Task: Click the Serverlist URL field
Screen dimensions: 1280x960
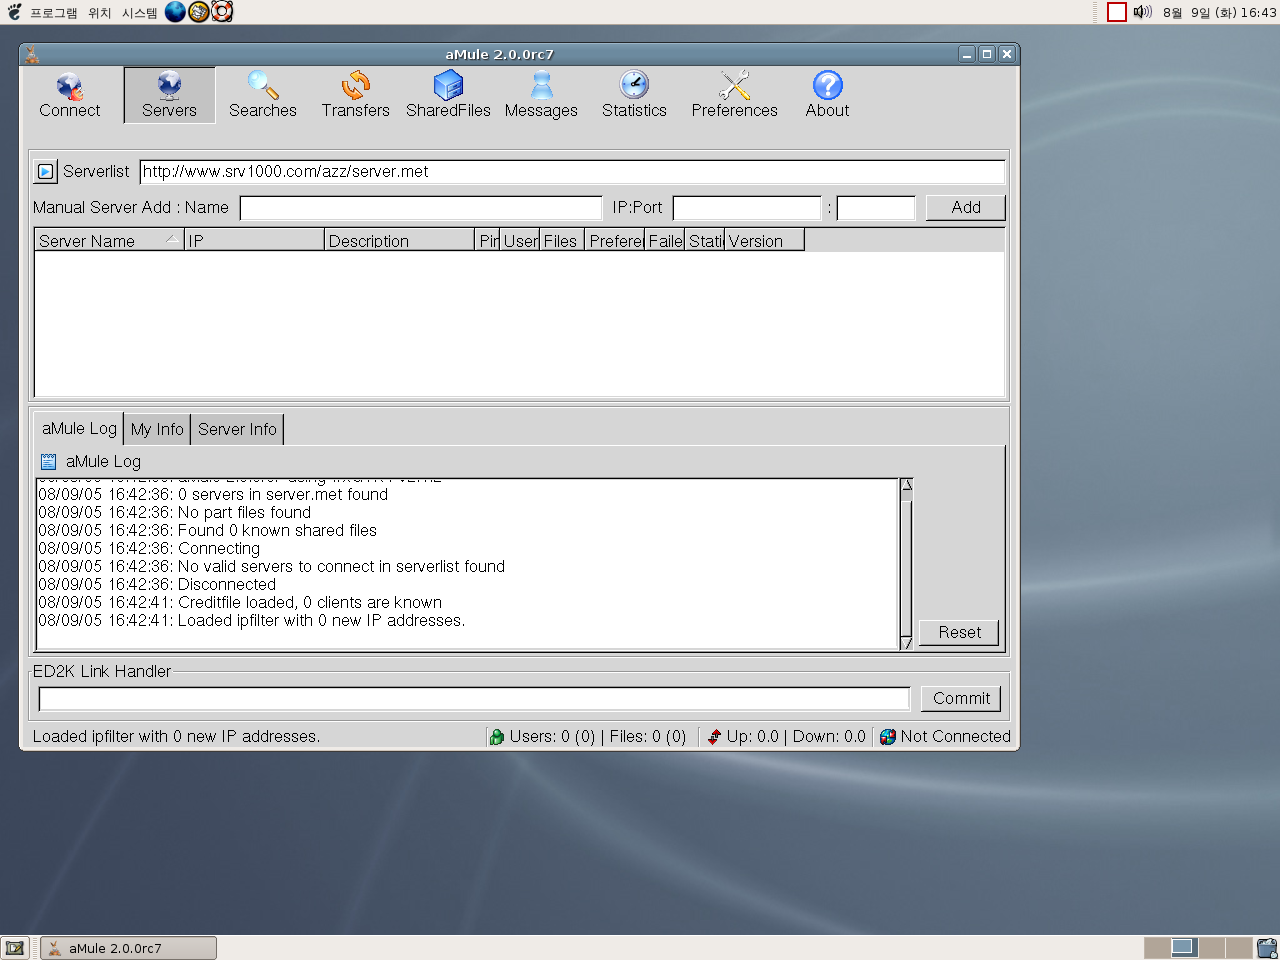Action: pos(572,172)
